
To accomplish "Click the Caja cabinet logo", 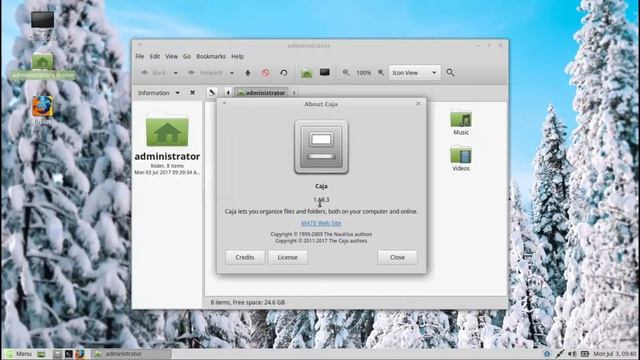I will [x=321, y=147].
